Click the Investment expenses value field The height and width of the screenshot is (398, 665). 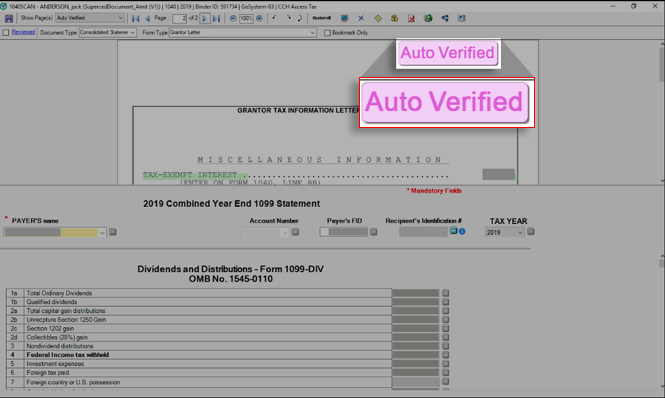pyautogui.click(x=416, y=364)
